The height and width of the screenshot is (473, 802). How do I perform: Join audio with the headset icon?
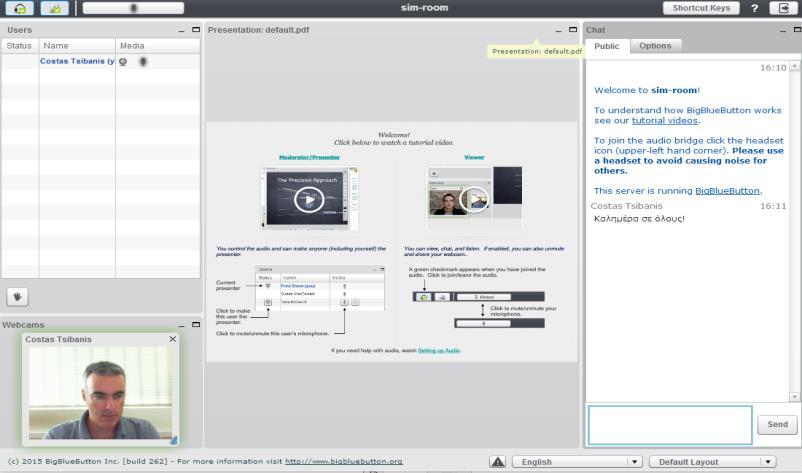click(19, 8)
